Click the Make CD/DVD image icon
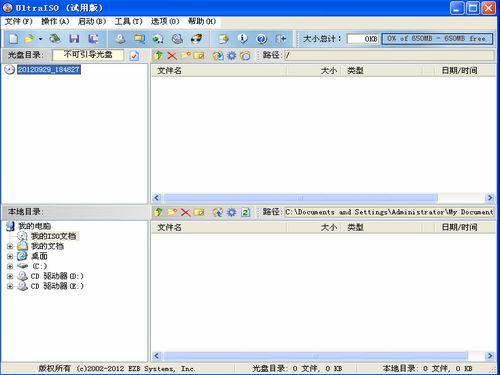 click(120, 39)
